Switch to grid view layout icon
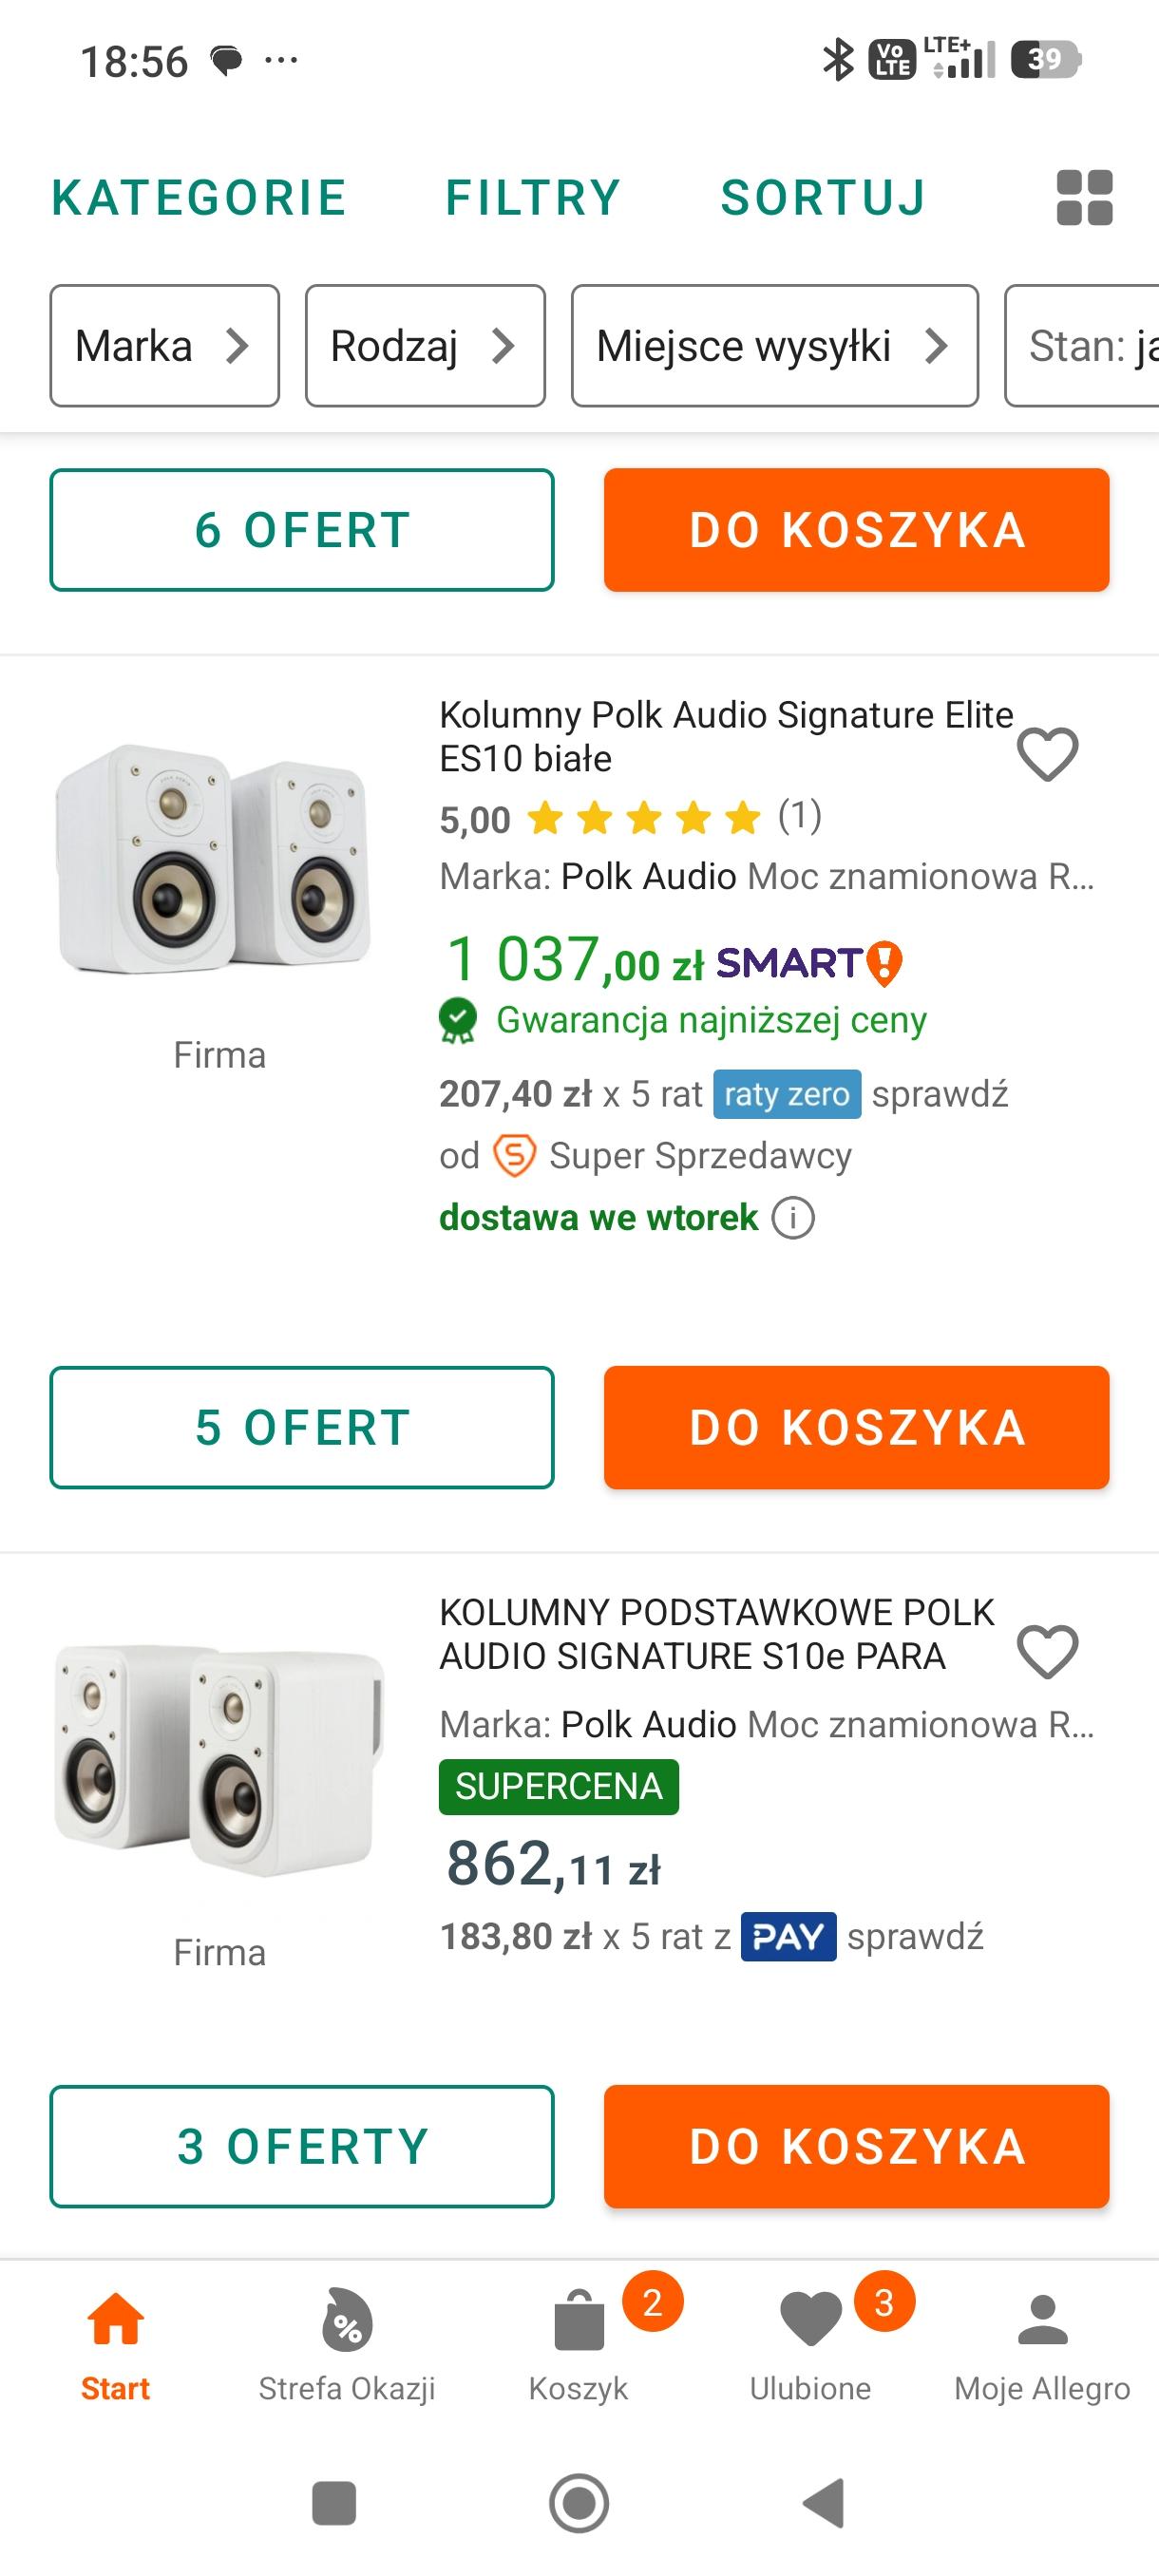Screen dimensions: 1159x2576 [1084, 197]
